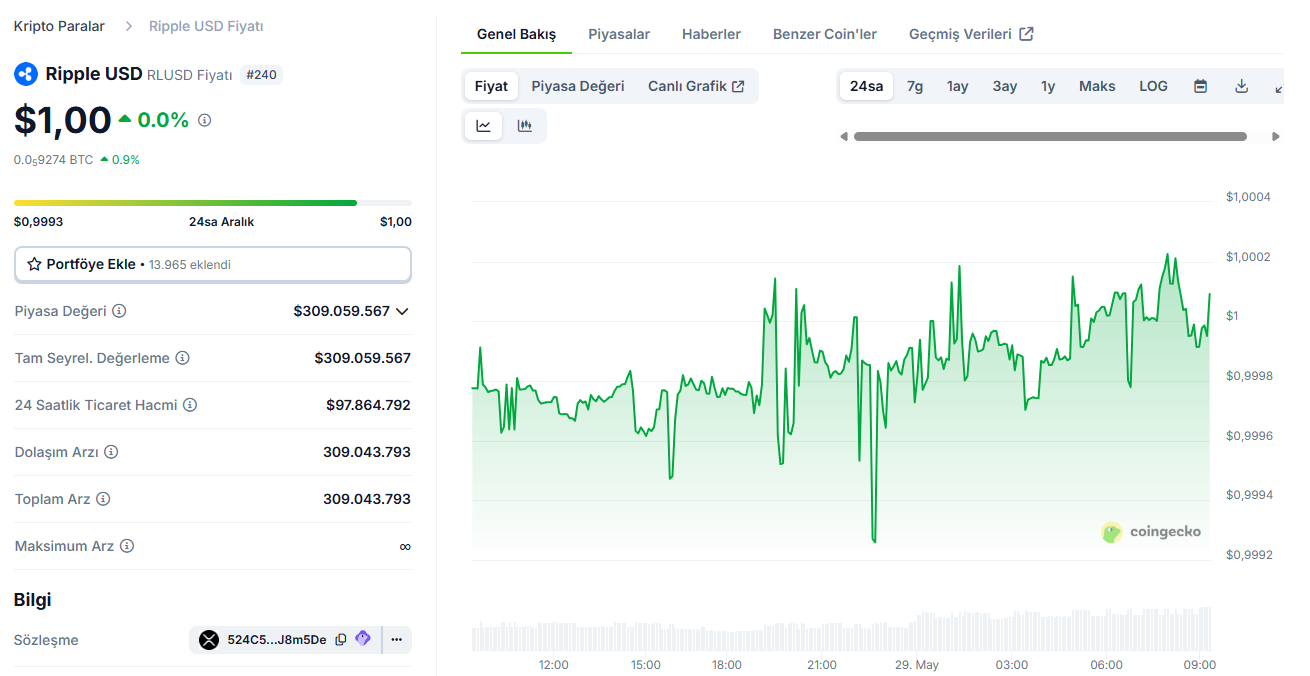Show info for 24 Saatlik Ticaret Hacmi
Image resolution: width=1310 pixels, height=676 pixels.
[190, 405]
